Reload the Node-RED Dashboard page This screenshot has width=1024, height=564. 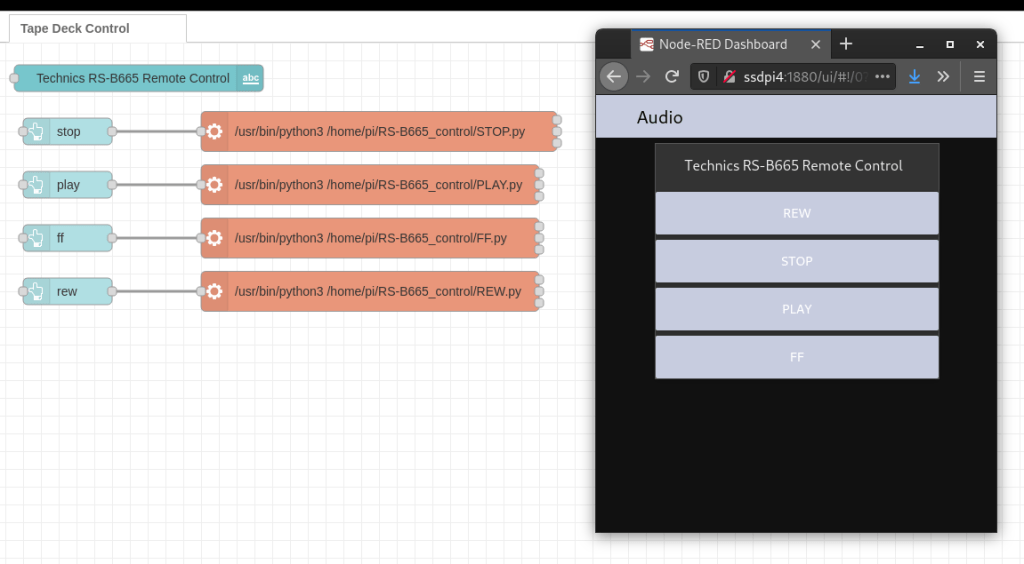pyautogui.click(x=672, y=76)
